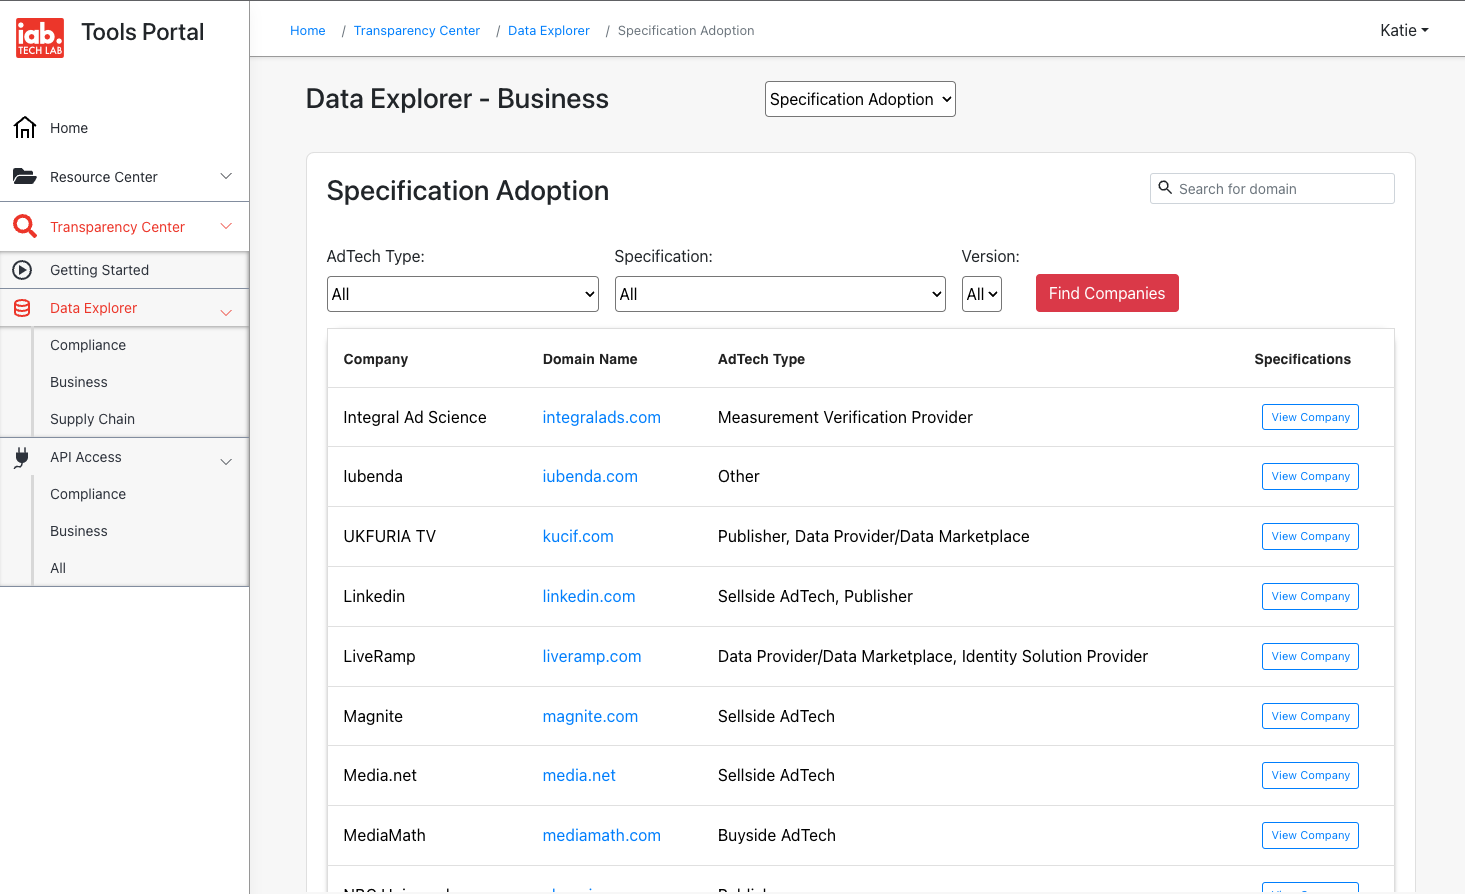This screenshot has width=1465, height=894.
Task: Go to Data Explorer breadcrumb link
Action: coord(549,30)
